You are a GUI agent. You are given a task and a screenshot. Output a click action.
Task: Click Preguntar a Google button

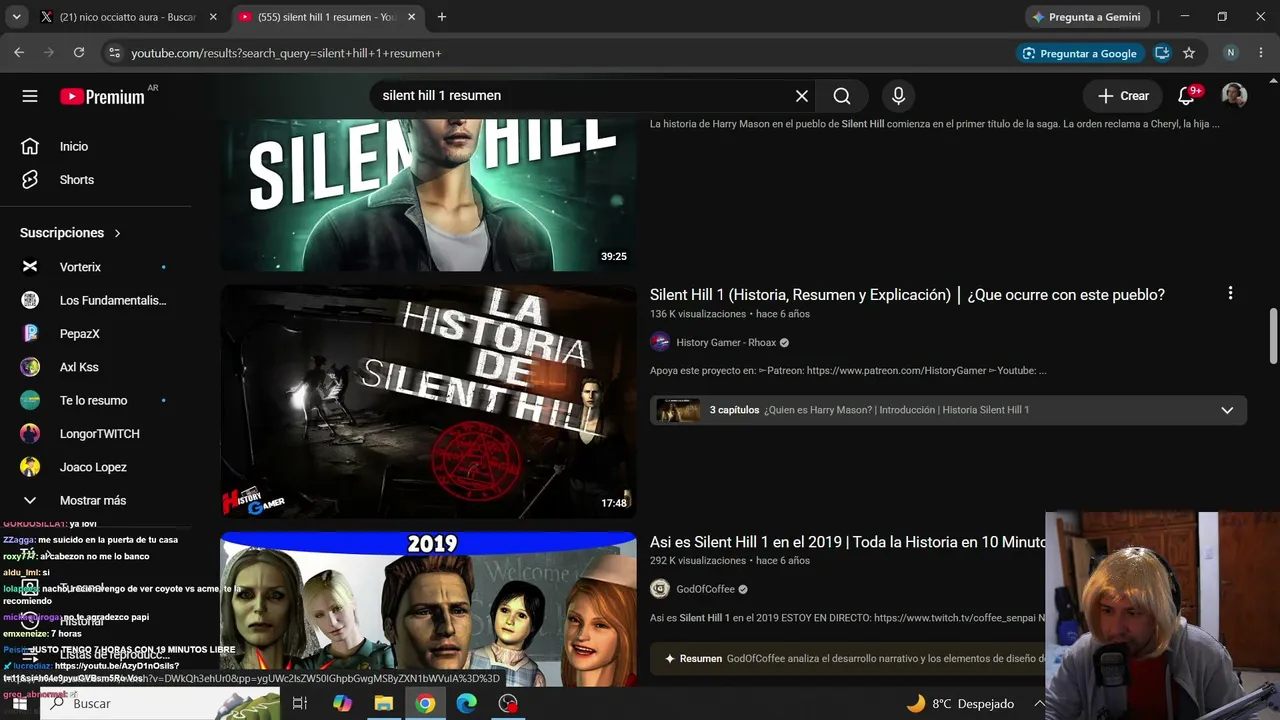point(1079,53)
